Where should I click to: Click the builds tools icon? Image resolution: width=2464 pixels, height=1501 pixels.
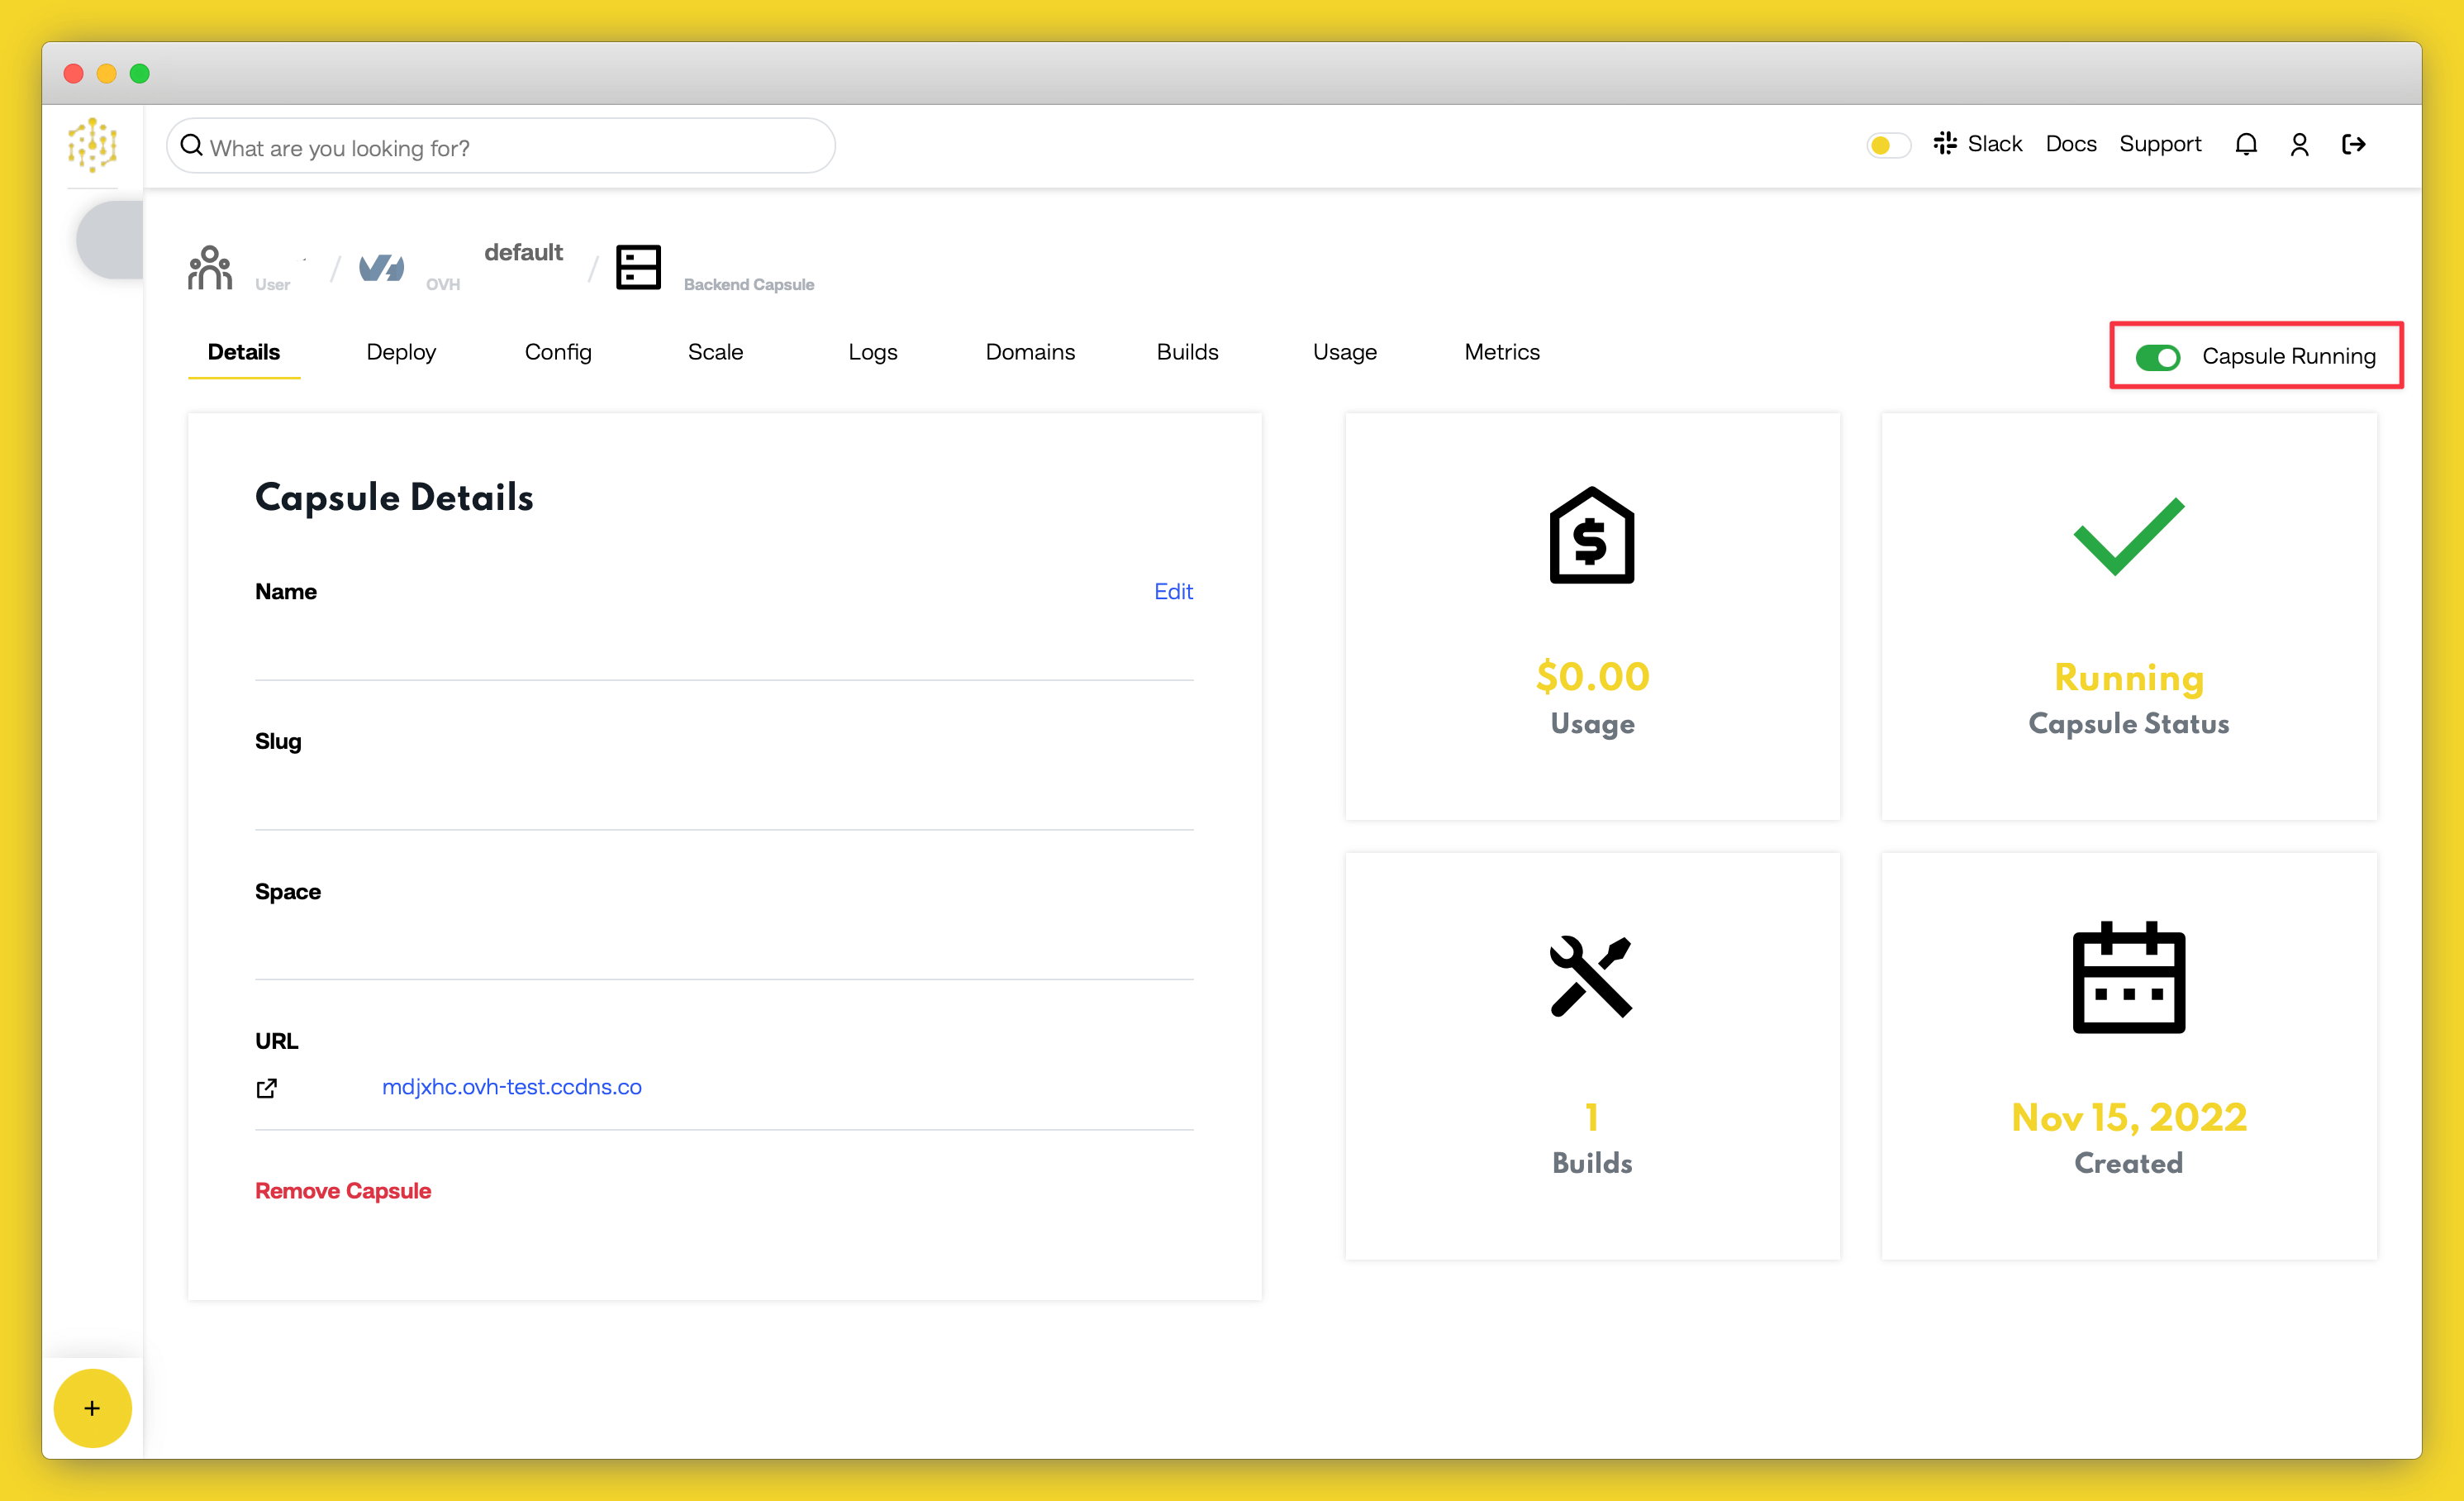1591,976
